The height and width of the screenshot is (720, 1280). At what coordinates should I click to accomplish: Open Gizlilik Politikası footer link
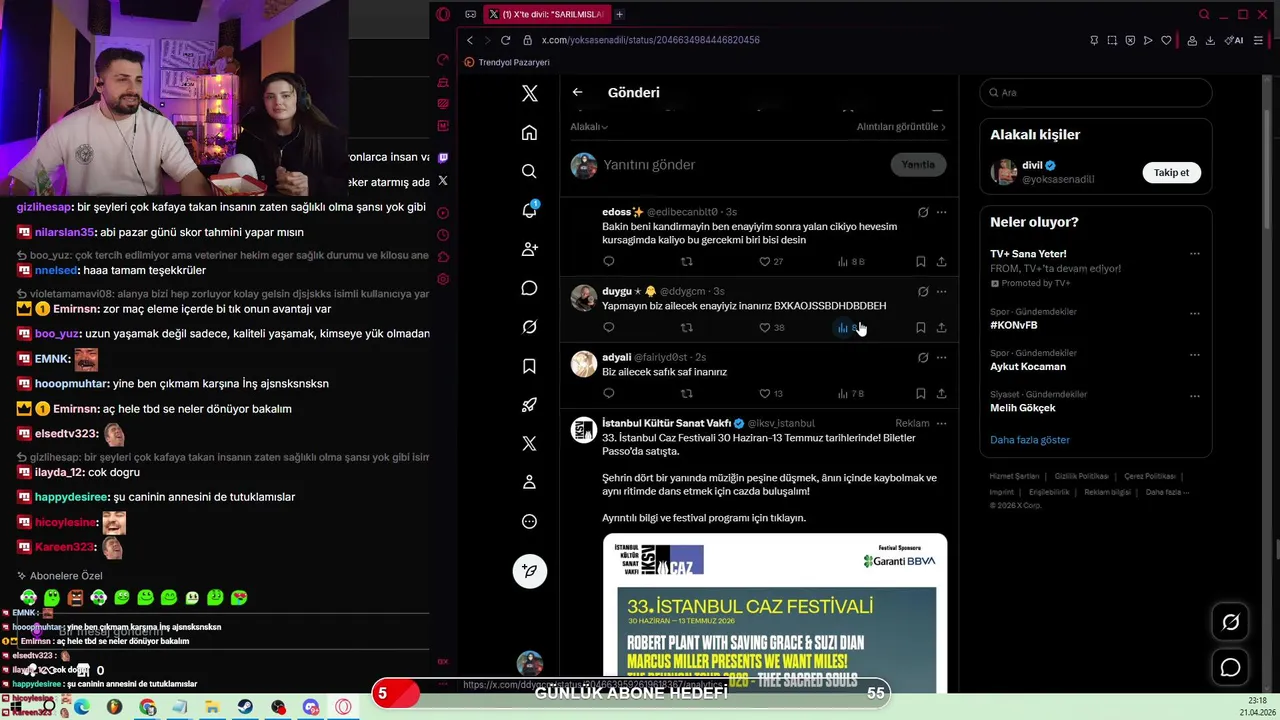tap(1081, 477)
